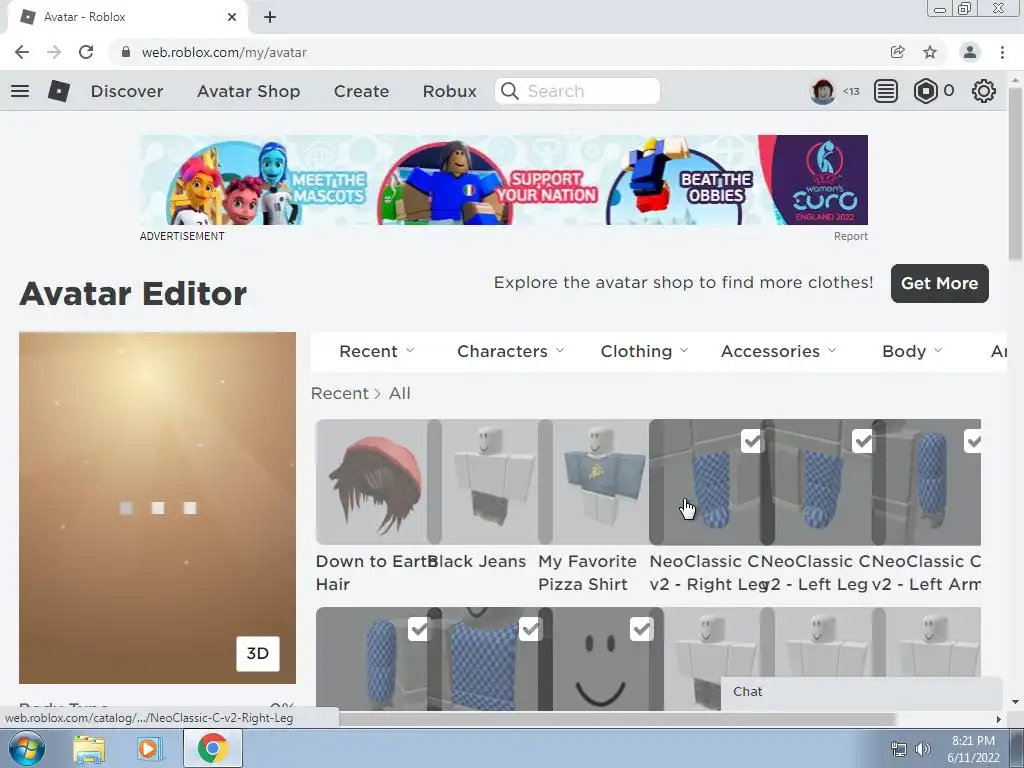Expand the Characters dropdown
The height and width of the screenshot is (768, 1024).
coord(511,351)
